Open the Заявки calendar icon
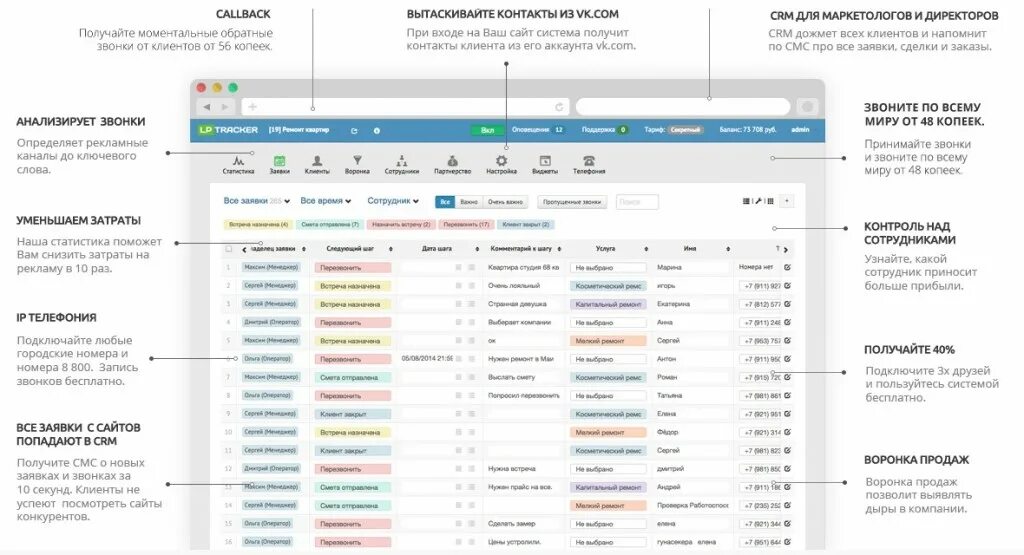The height and width of the screenshot is (555, 1024). click(280, 161)
